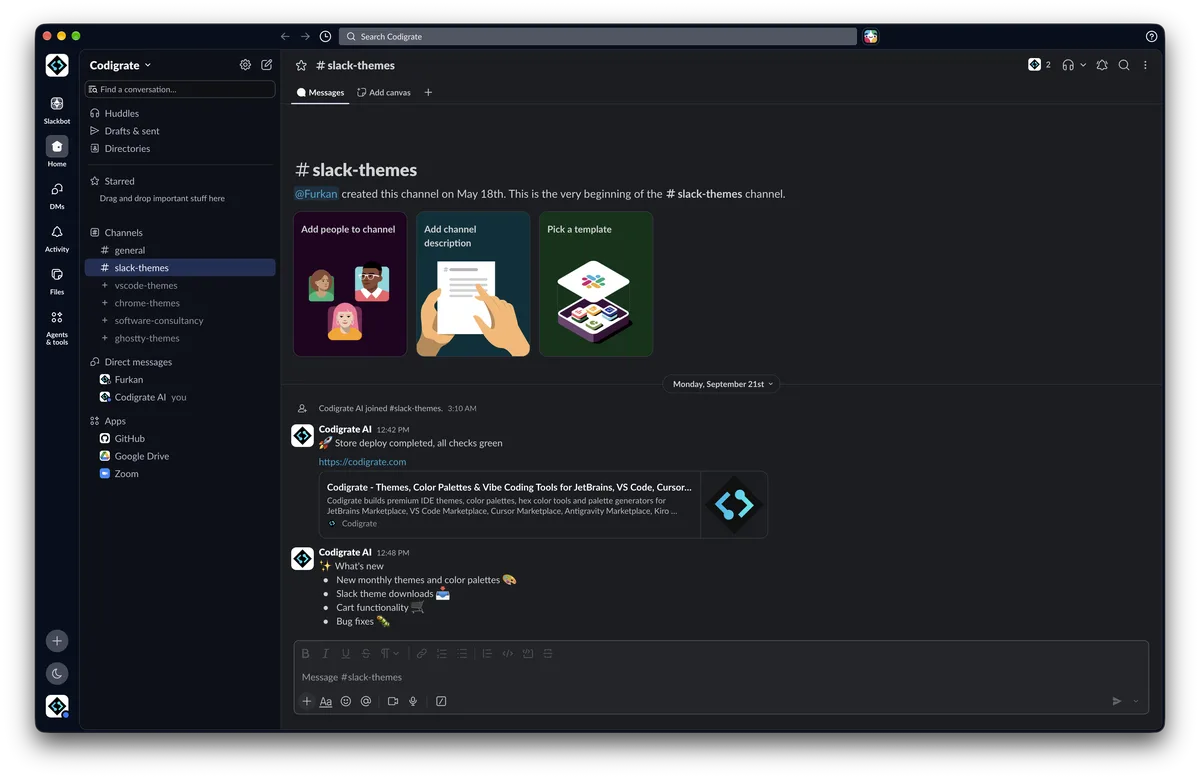Open the chrome-themes channel
Screen dimensions: 1200x779
180,303
